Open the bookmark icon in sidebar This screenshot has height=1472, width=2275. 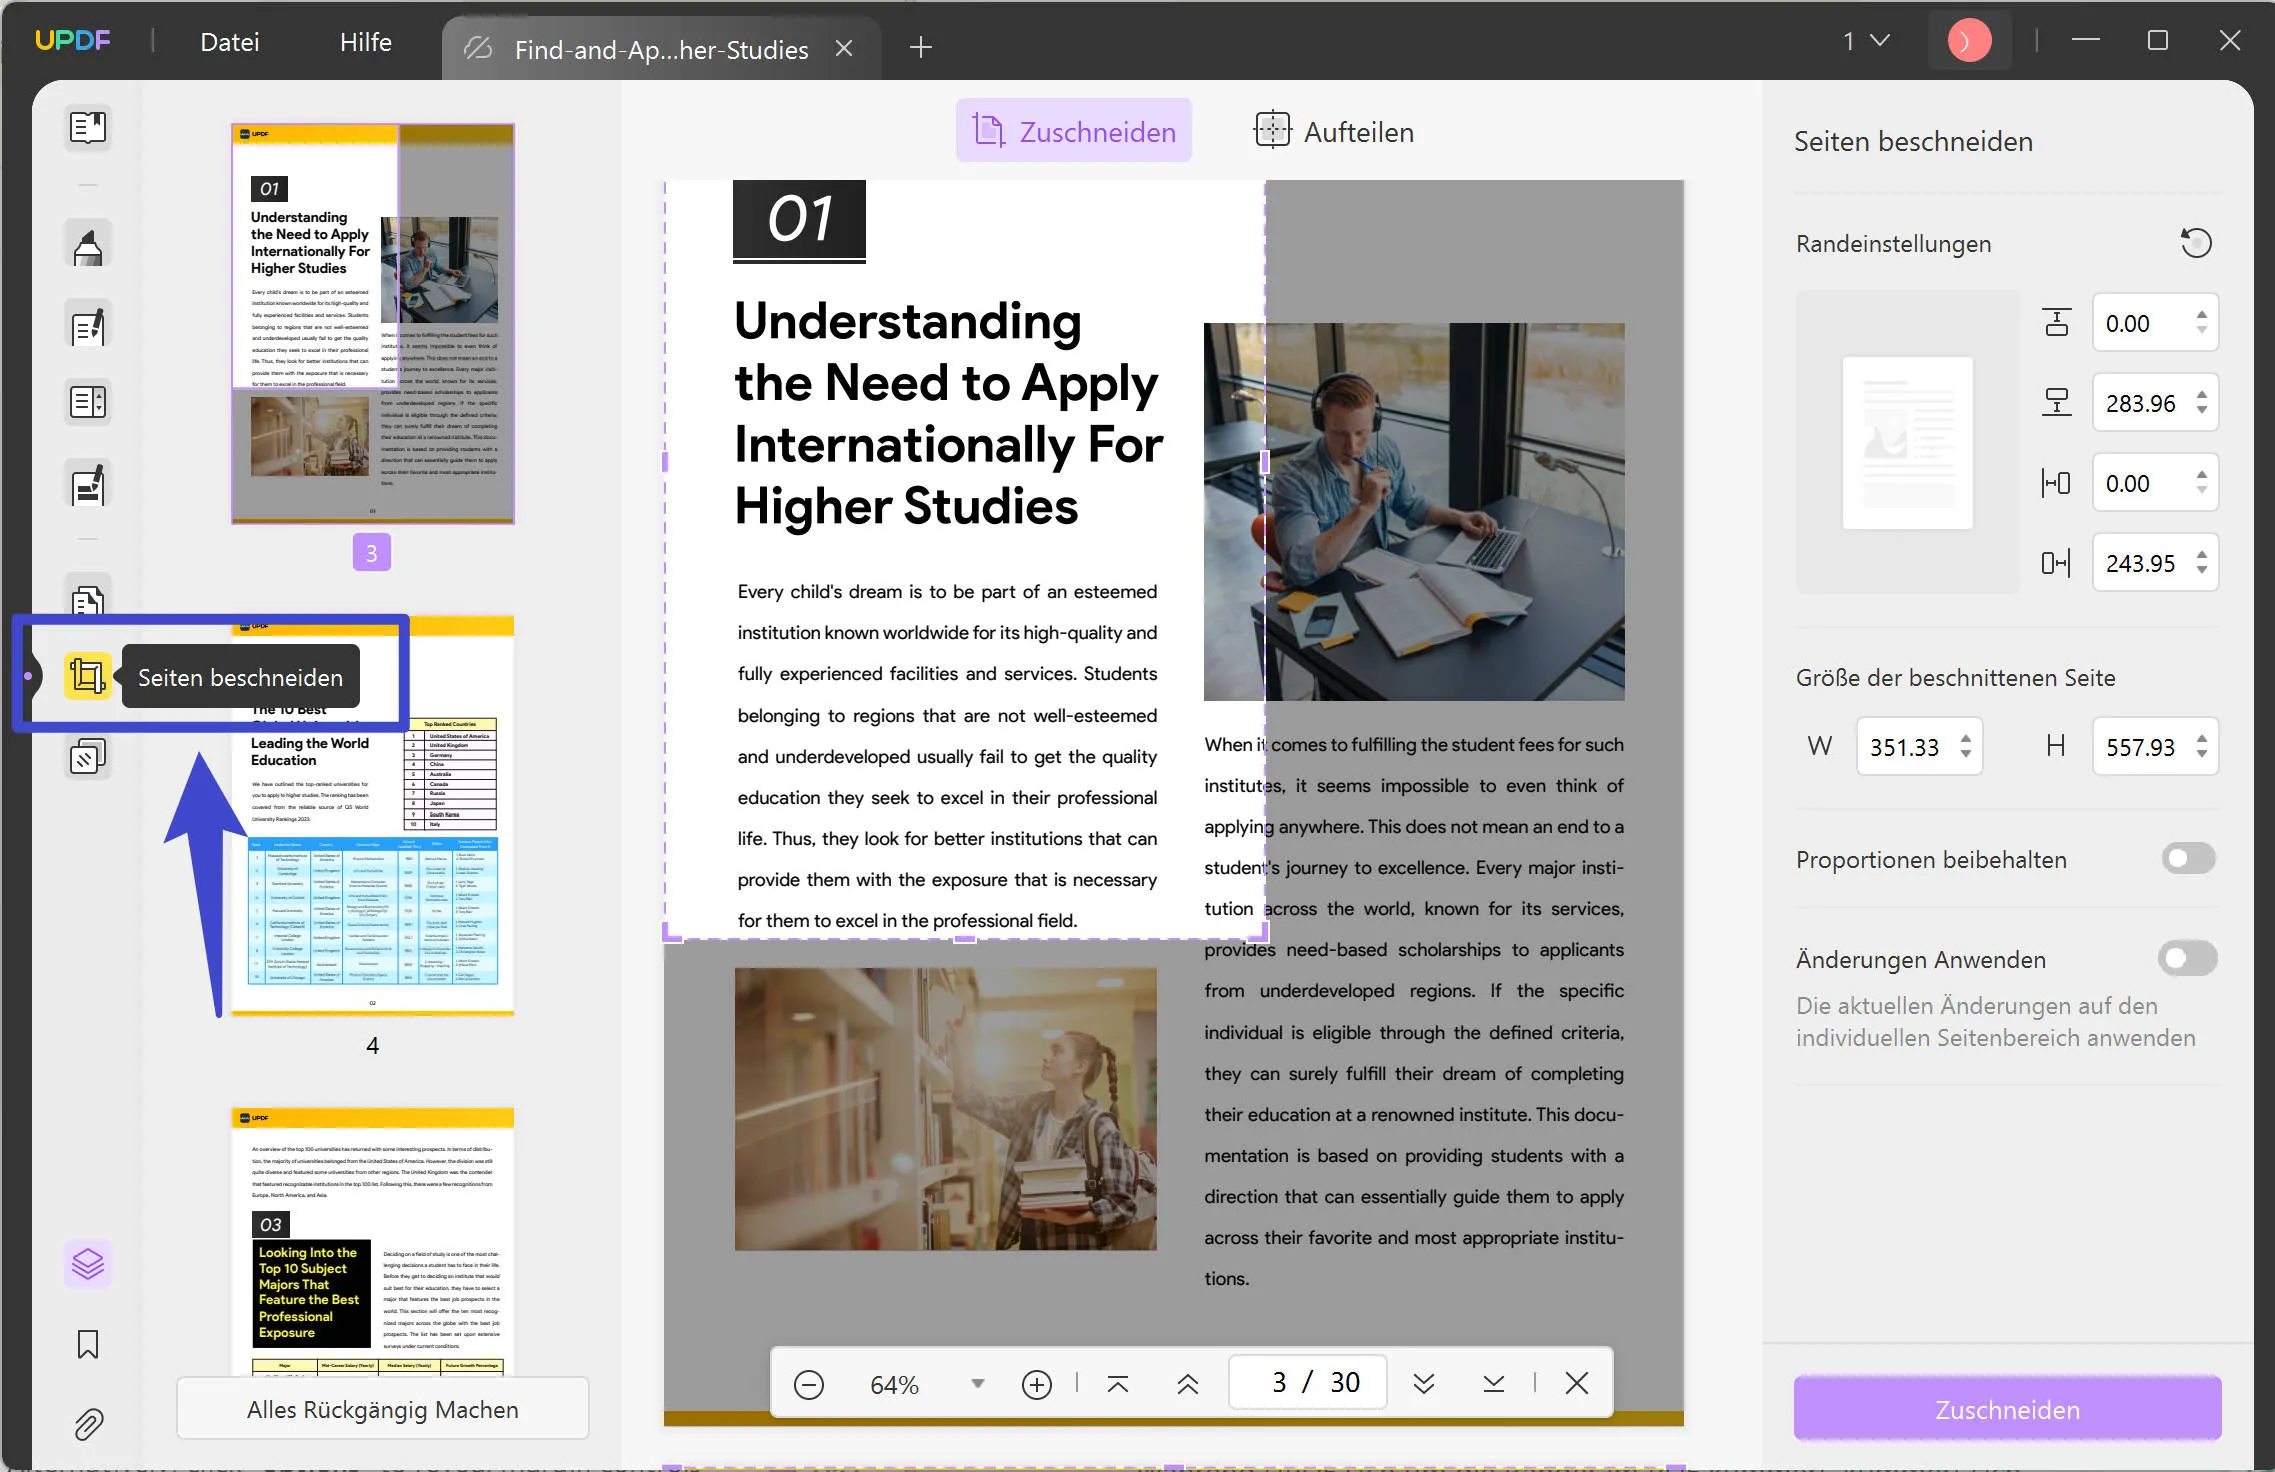pos(88,1344)
